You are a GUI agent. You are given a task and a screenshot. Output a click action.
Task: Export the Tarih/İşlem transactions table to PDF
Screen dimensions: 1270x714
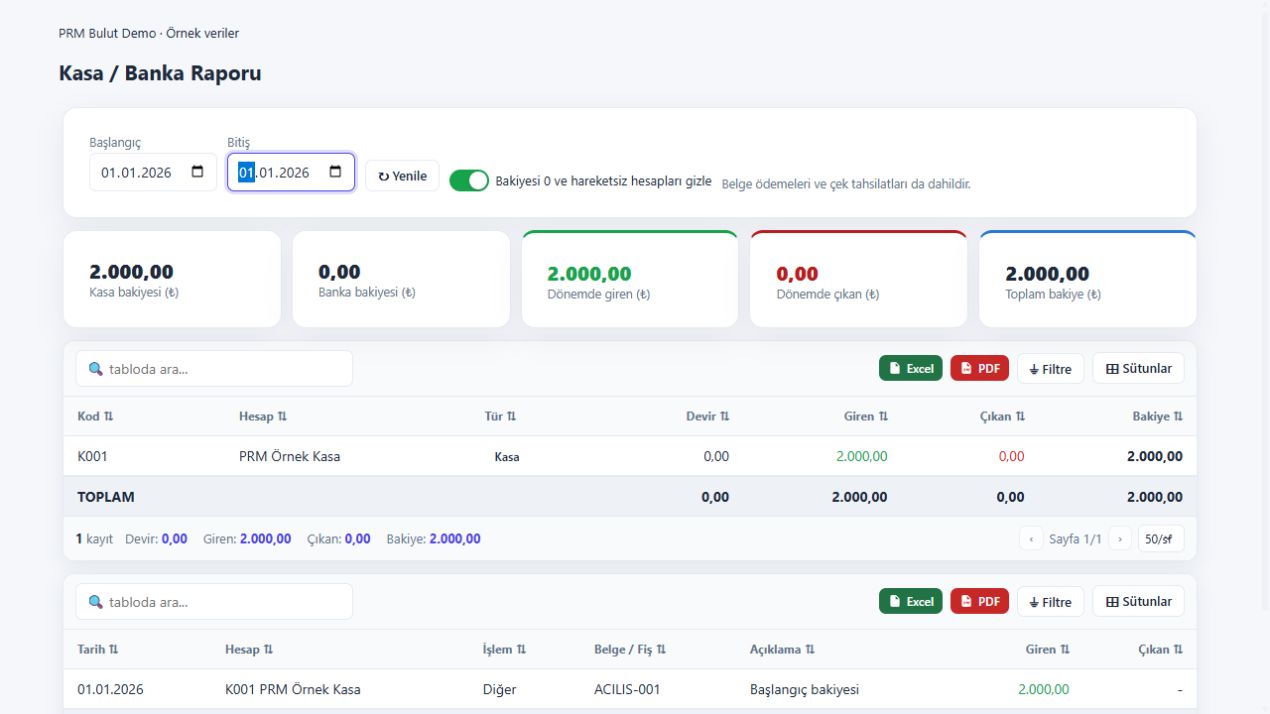[x=980, y=601]
